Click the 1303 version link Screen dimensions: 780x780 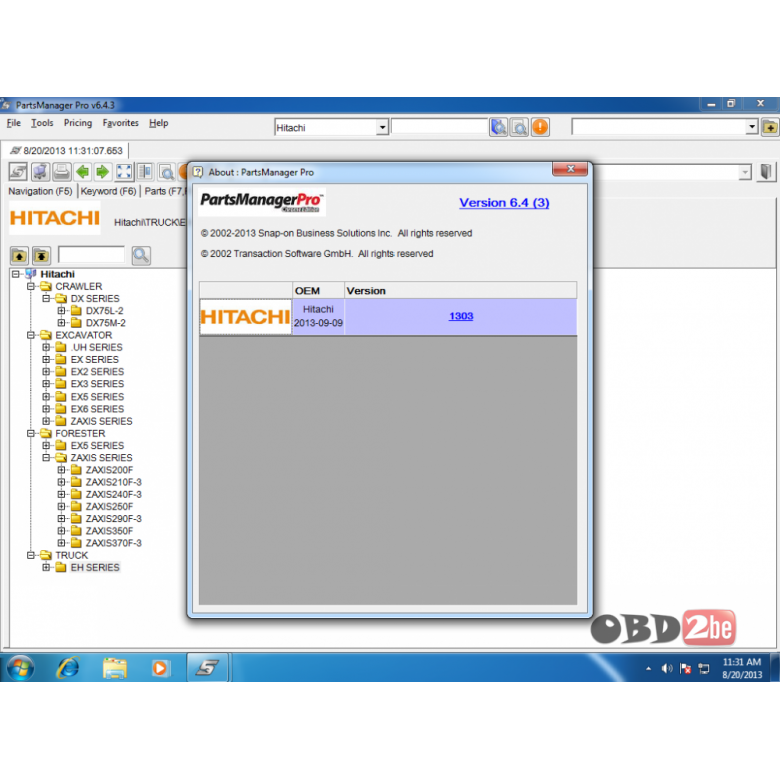(x=461, y=316)
